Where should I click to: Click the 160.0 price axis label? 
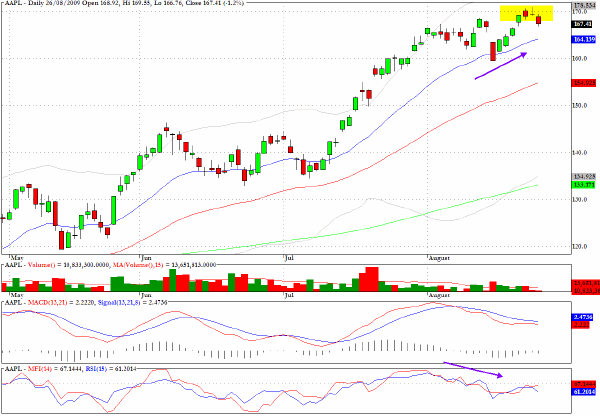click(x=580, y=59)
